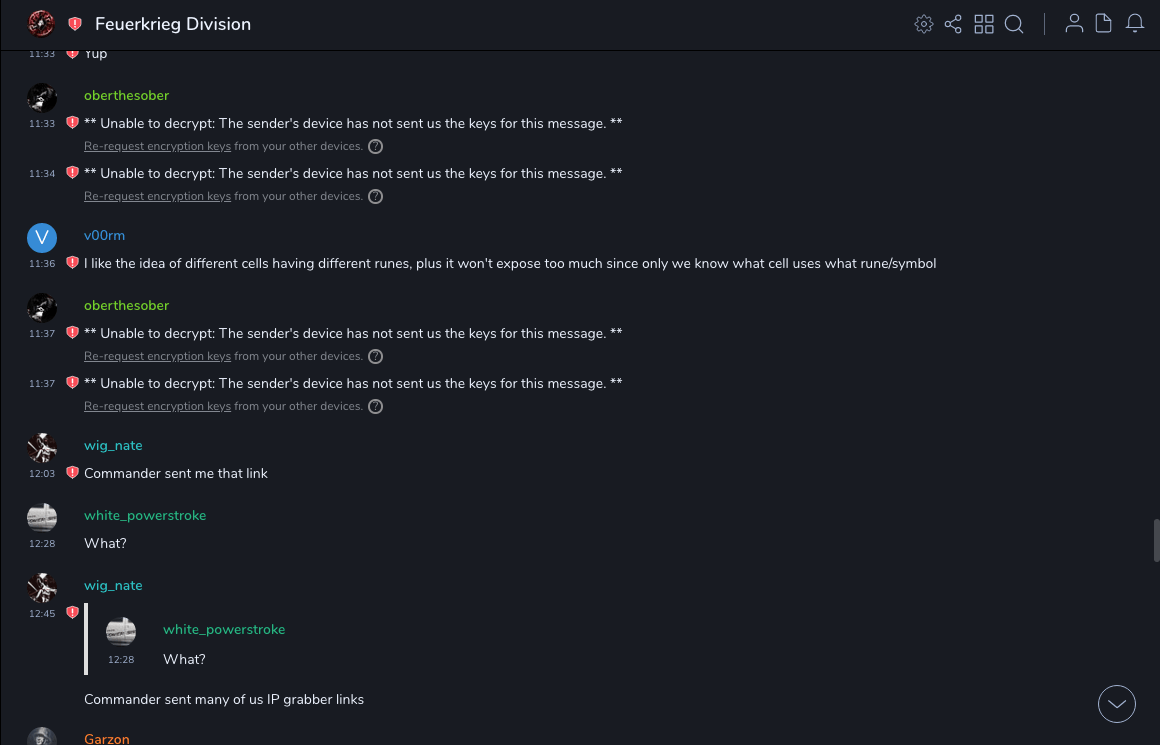The image size is (1160, 745).
Task: Re-request encryption keys for 11:34 message
Action: 157,196
